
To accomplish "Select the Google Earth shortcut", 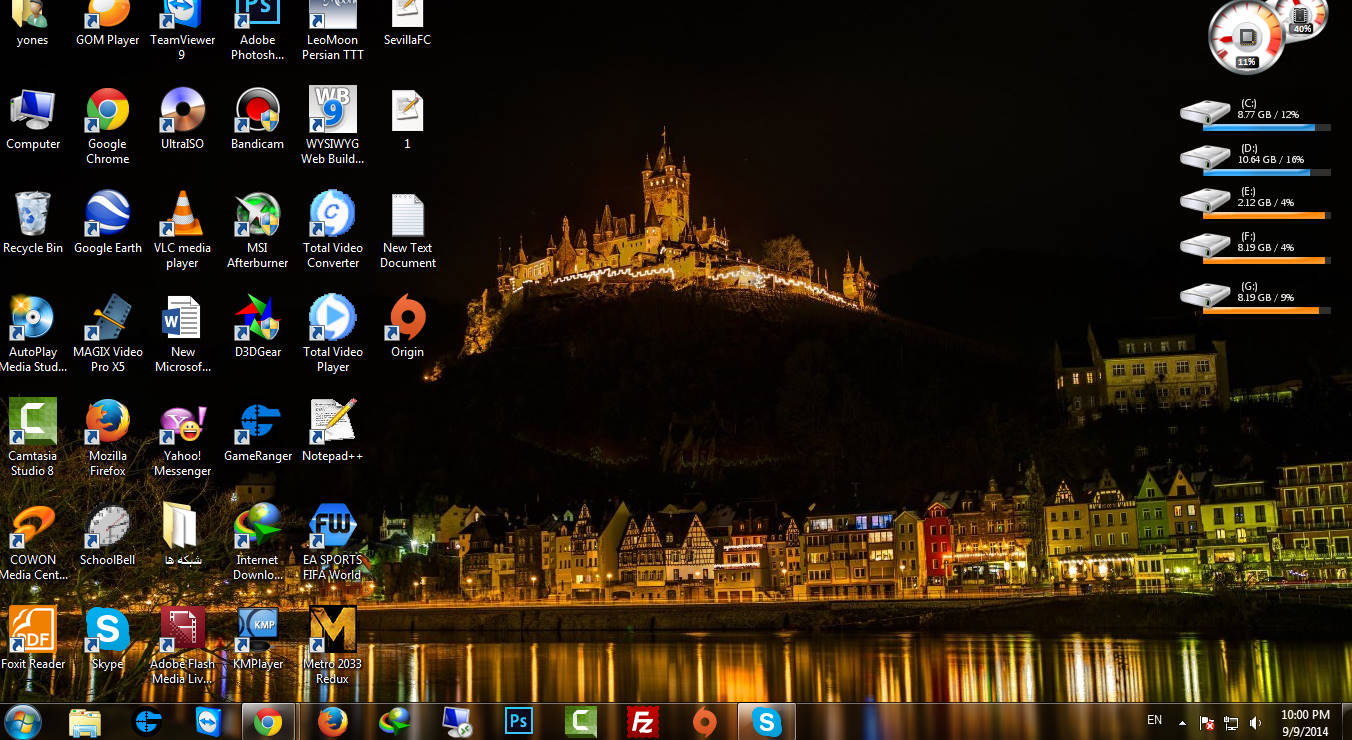I will coord(107,223).
